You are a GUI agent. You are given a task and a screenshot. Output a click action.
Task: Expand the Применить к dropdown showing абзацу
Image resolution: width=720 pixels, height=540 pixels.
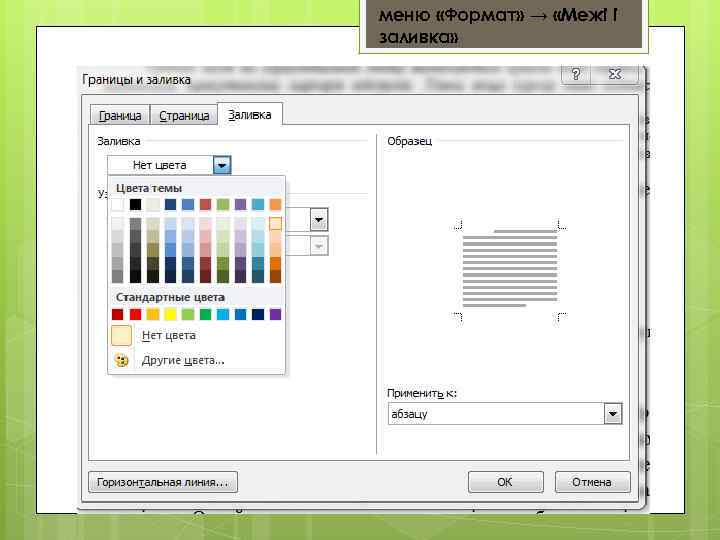(x=613, y=414)
